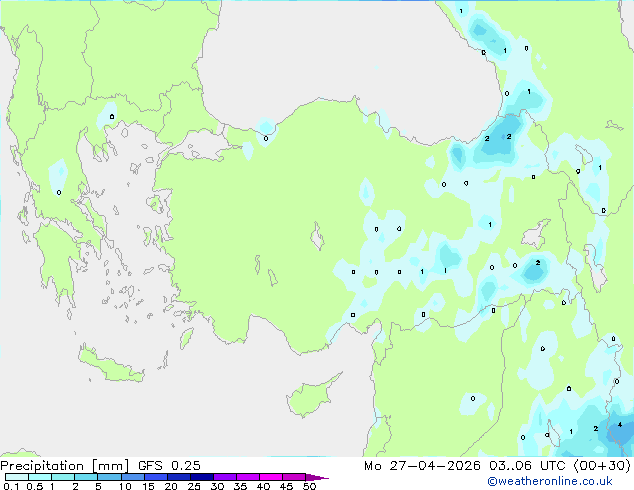Click the 'Mo 27-04-2026' date text
The height and width of the screenshot is (490, 634).
point(422,466)
